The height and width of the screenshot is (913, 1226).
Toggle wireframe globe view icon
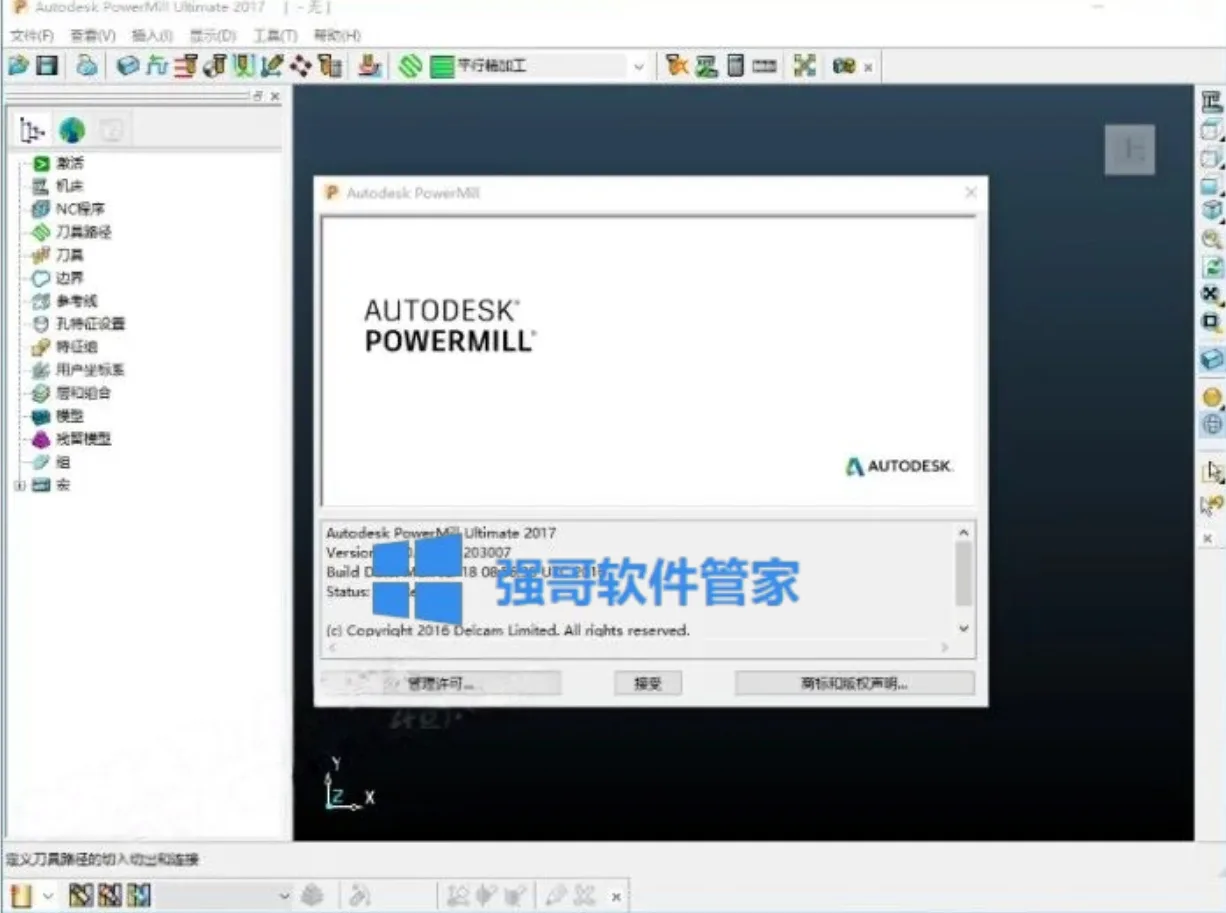pos(1212,424)
